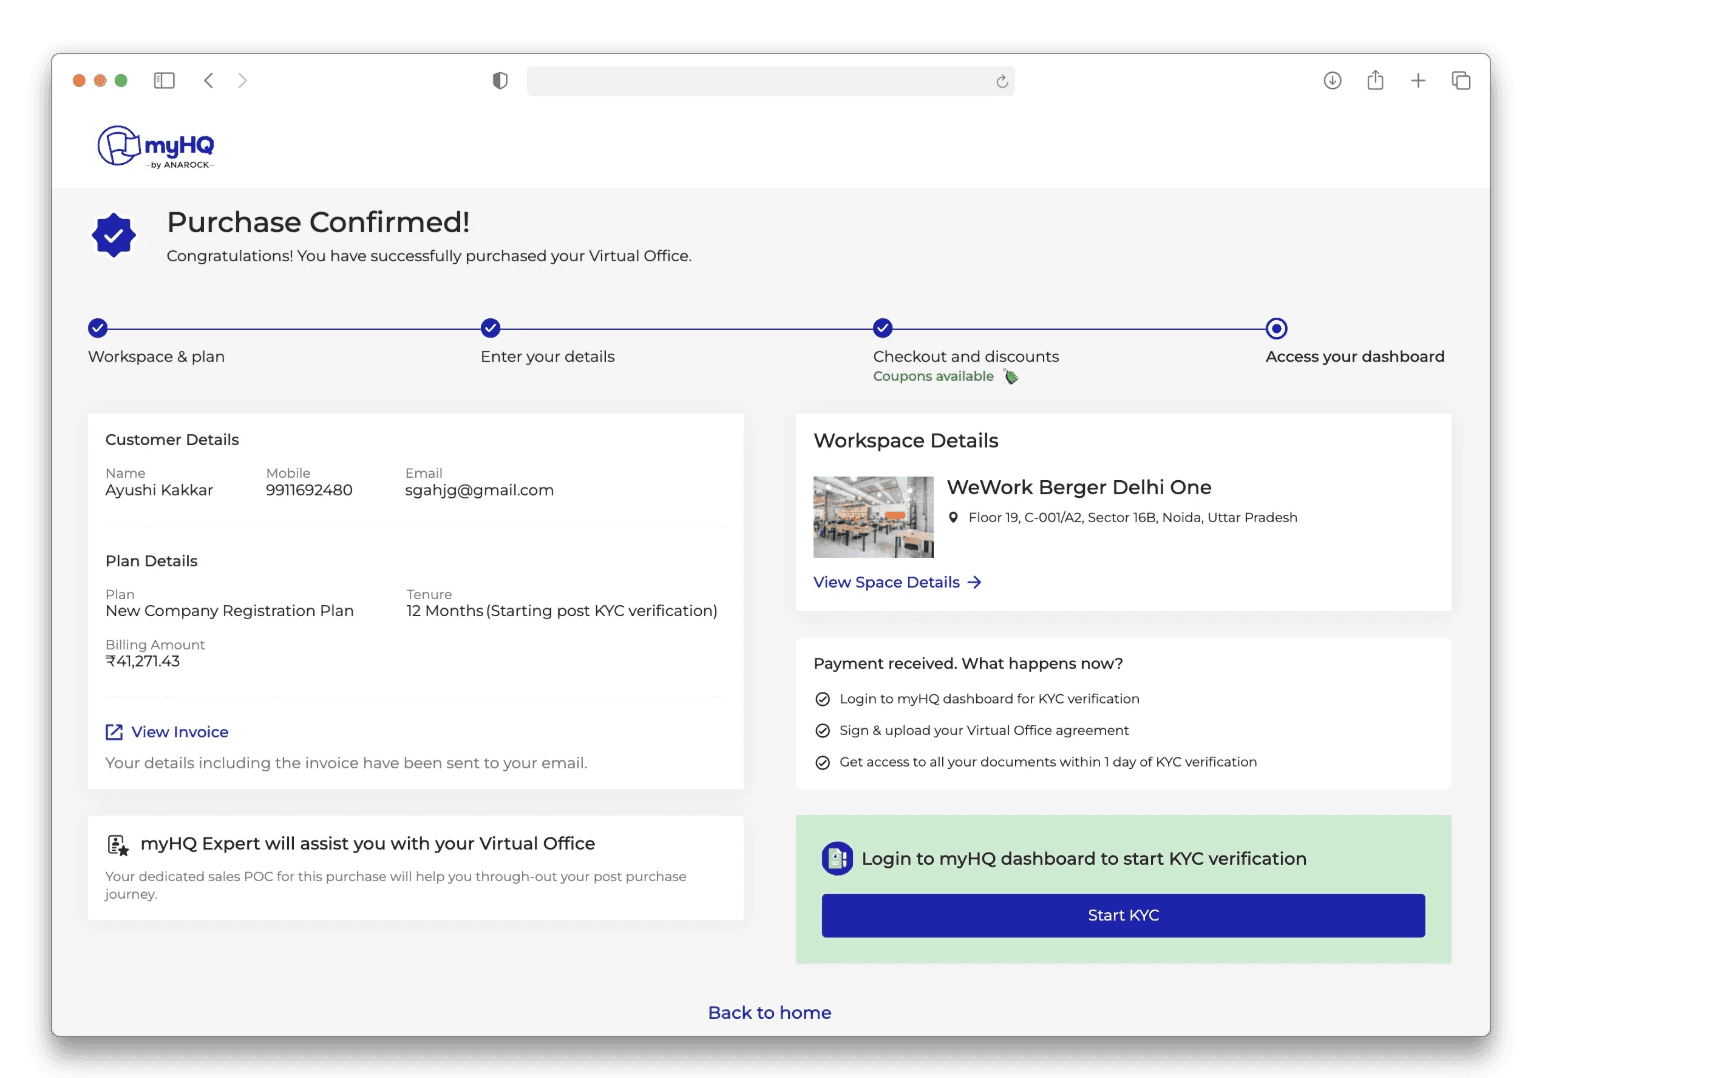Click the blue Purchase Confirmed badge icon
This screenshot has width=1731, height=1078.
click(114, 236)
